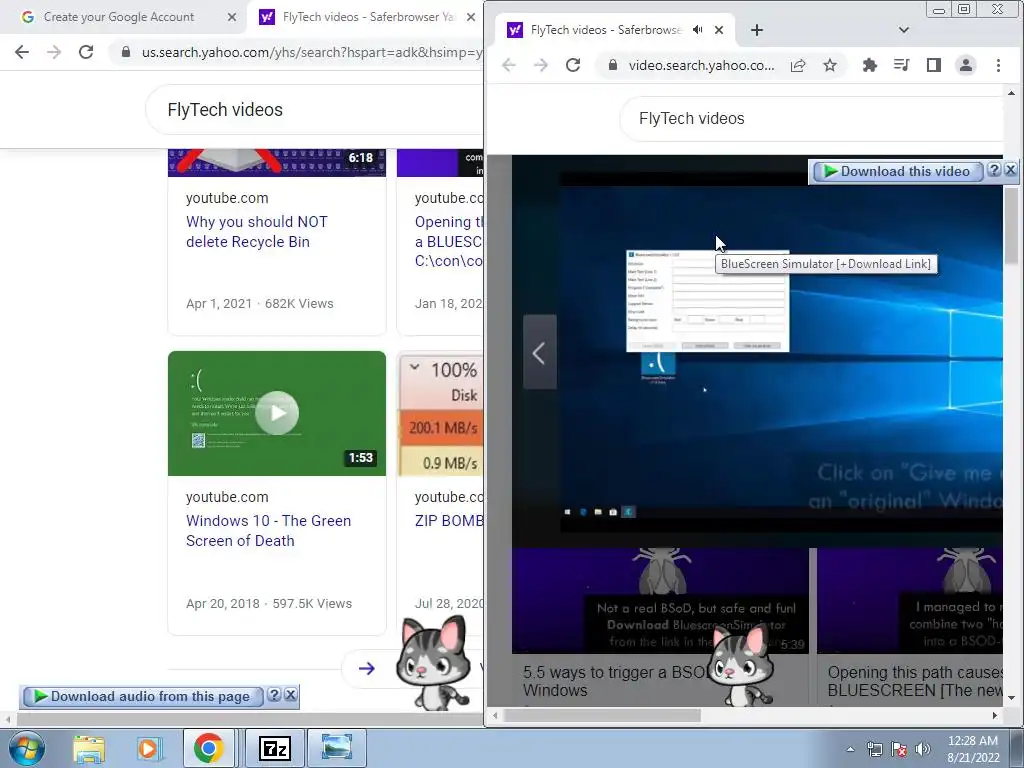Open tab search chevron in right window
The image size is (1024, 768).
904,30
